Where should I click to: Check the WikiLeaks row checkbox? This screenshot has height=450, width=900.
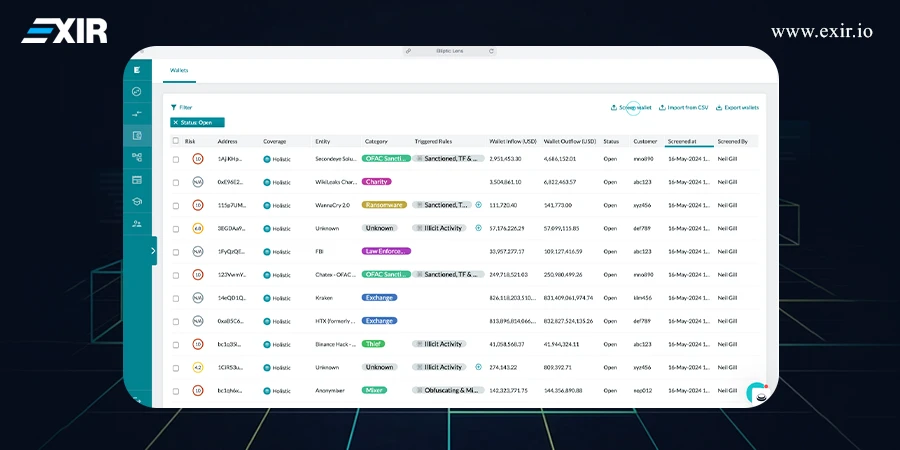176,183
